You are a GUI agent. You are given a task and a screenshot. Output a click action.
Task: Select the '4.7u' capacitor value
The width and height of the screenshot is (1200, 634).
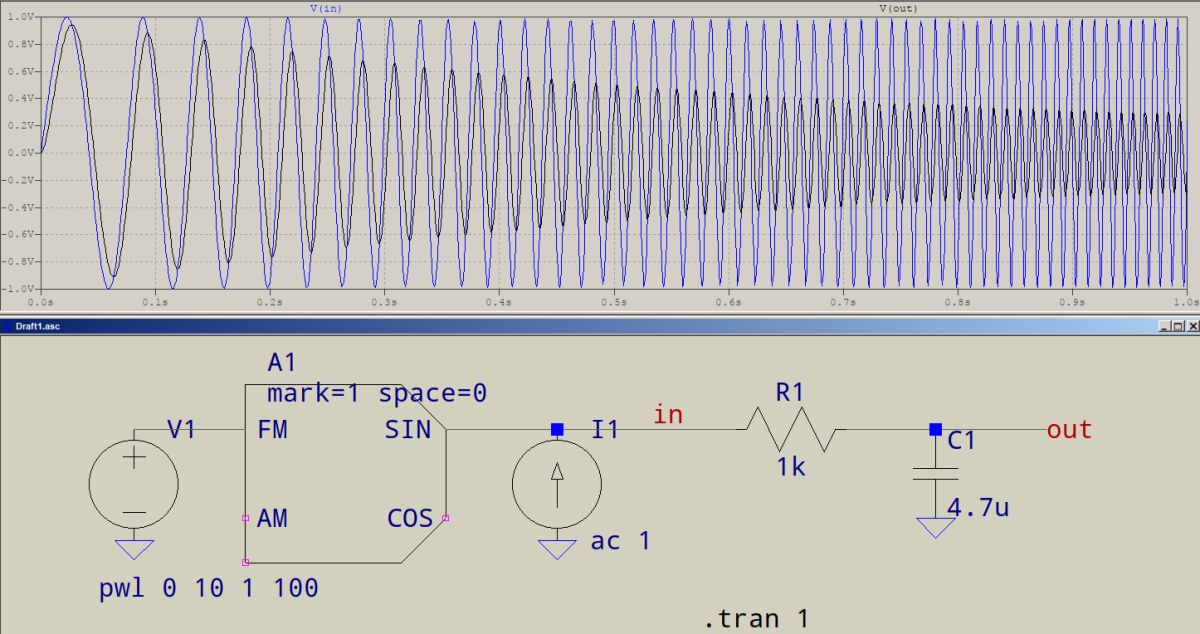click(978, 508)
